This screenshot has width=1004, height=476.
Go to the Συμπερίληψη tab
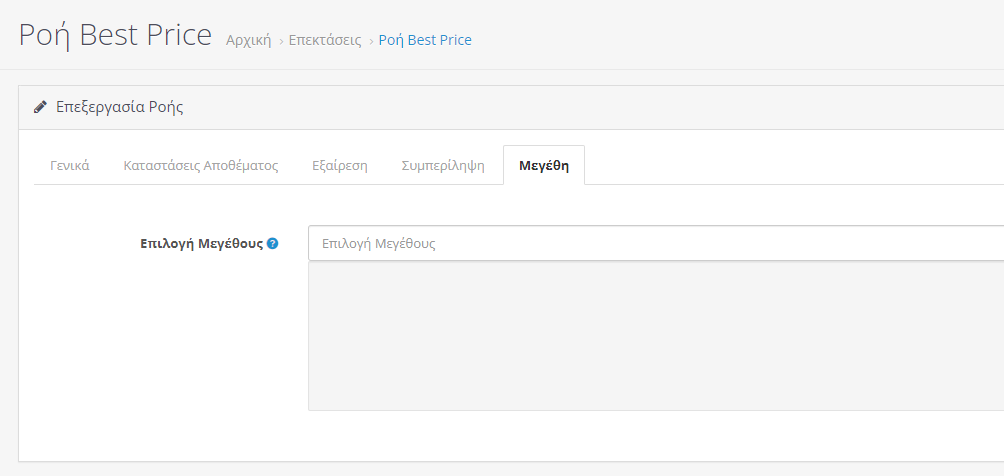(443, 165)
